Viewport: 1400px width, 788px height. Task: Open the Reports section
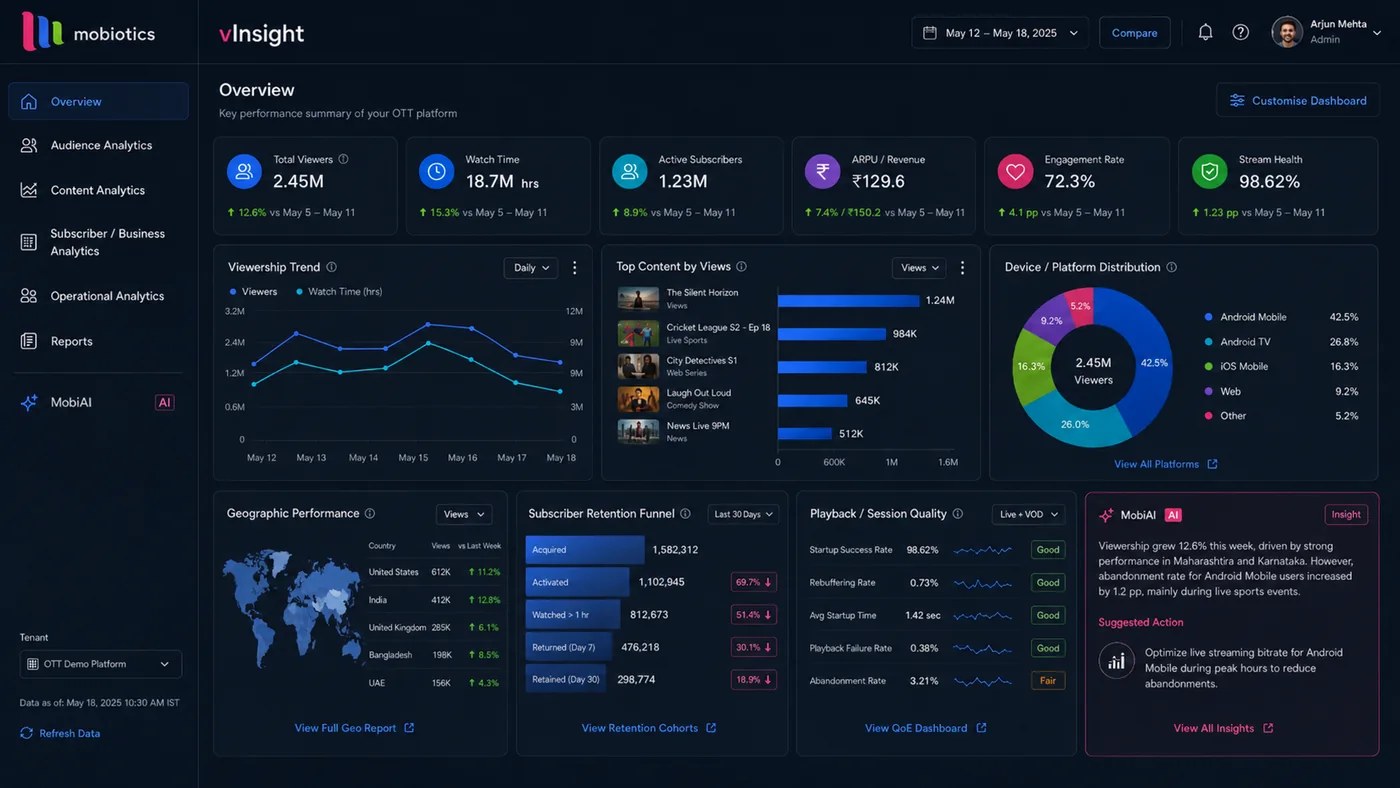point(98,341)
